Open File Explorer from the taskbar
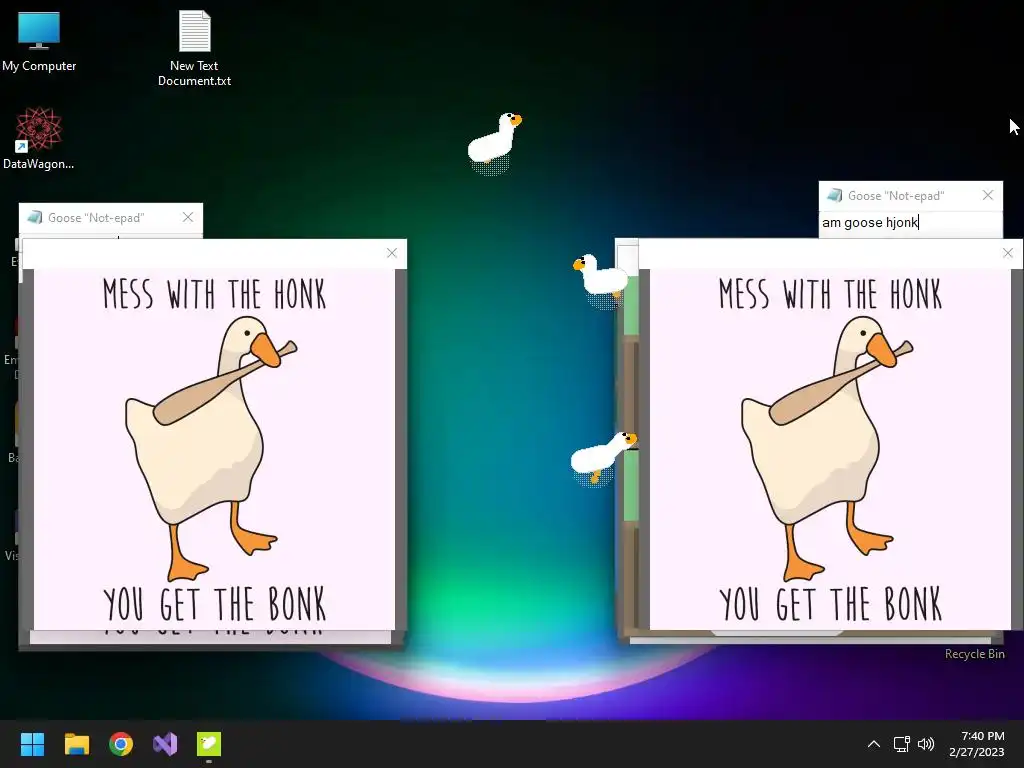1024x768 pixels. point(76,744)
